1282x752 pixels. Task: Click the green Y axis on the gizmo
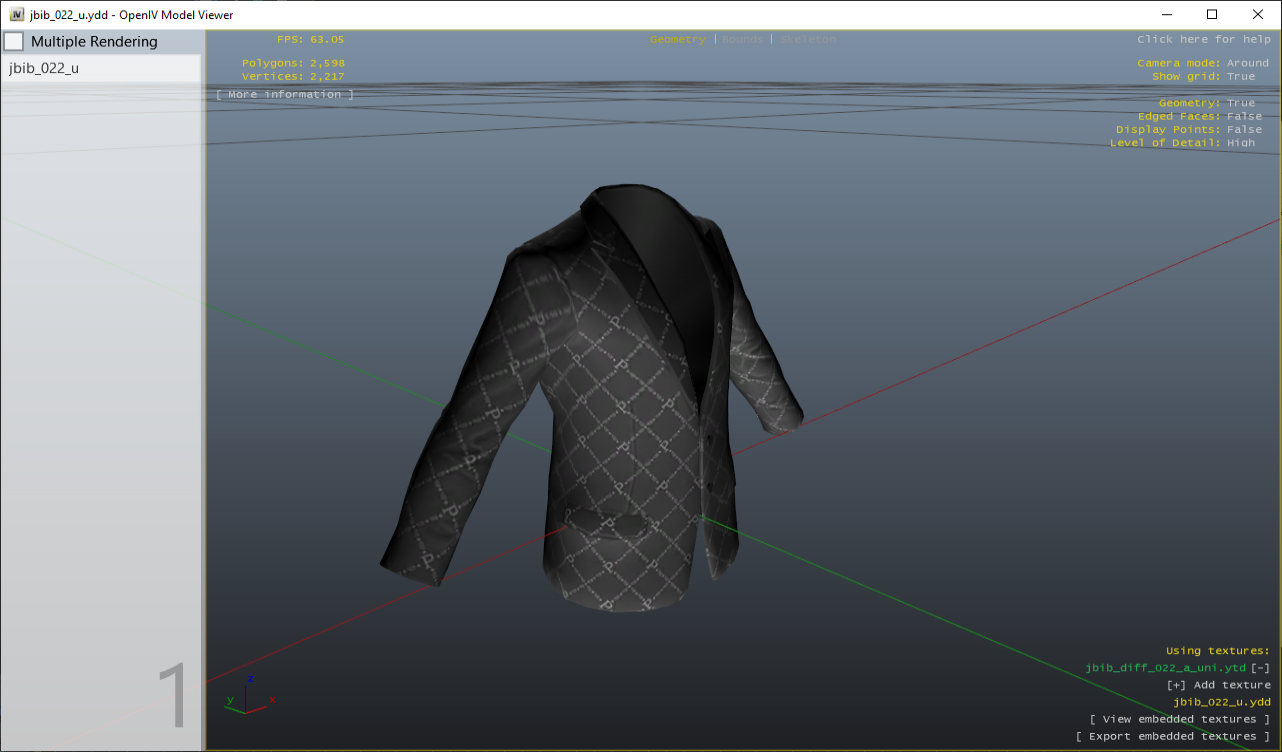229,700
